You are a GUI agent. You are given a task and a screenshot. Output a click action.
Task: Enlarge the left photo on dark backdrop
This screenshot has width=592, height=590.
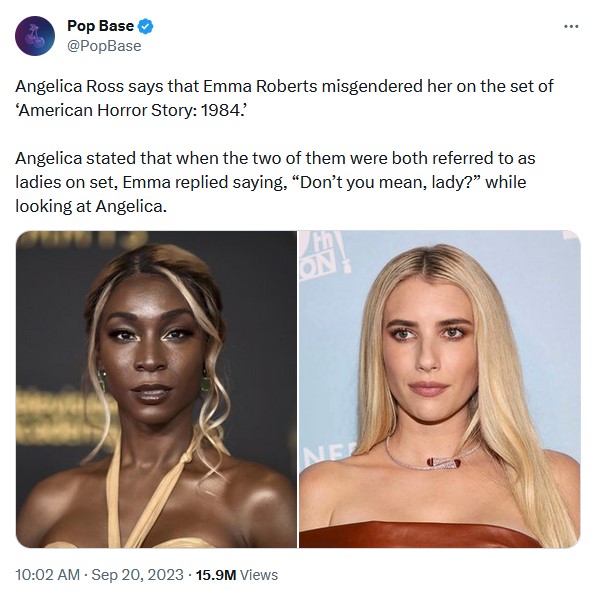pos(156,389)
